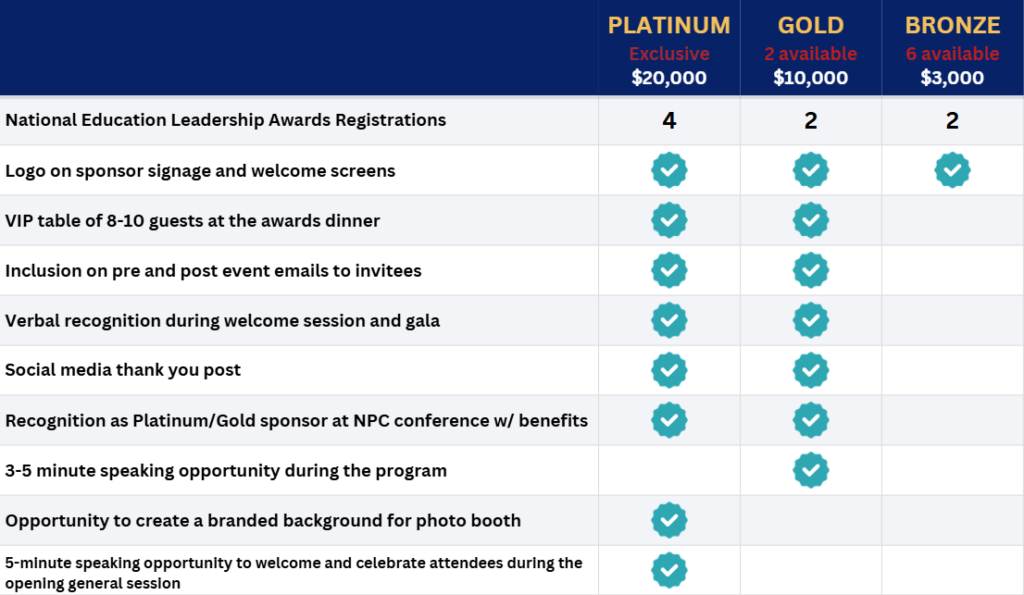Click Gold checkmark for sponsor signage logo

[811, 170]
